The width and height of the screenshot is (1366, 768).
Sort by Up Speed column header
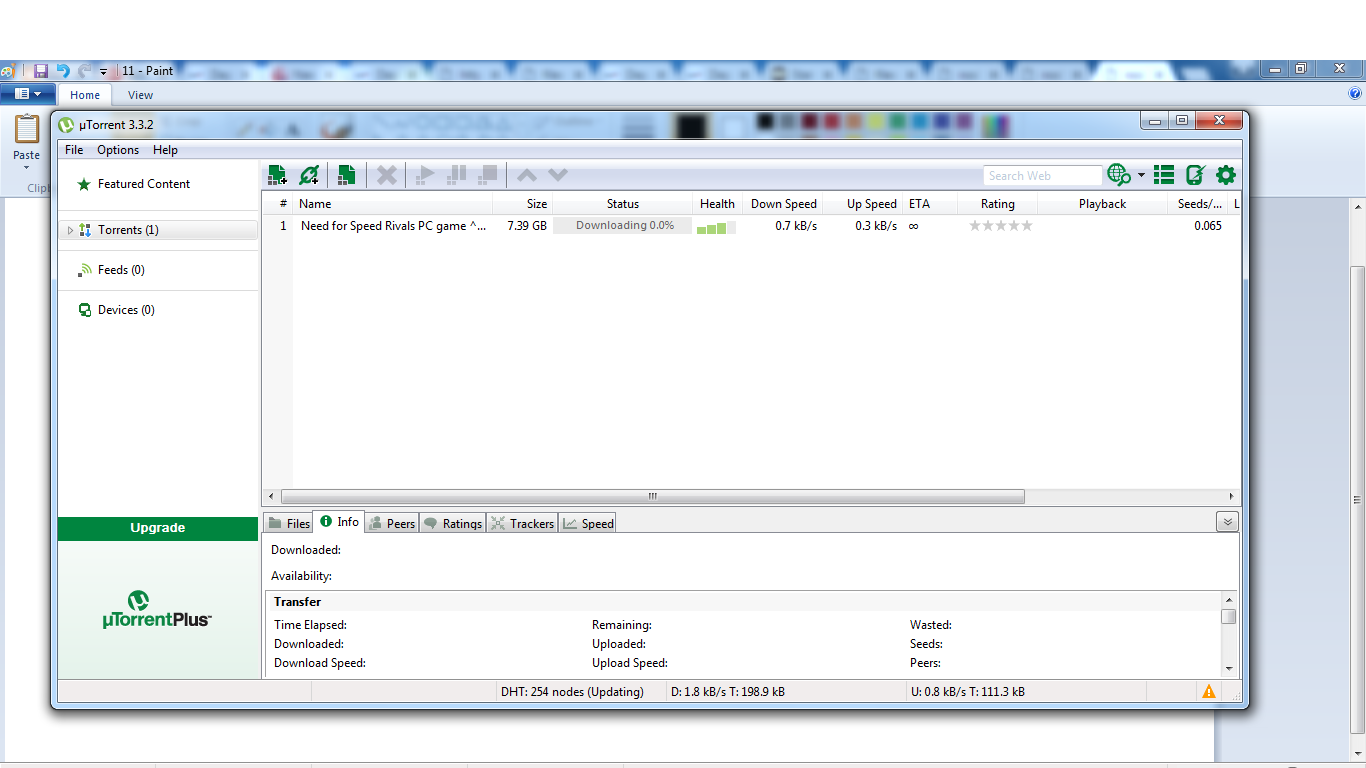coord(862,204)
